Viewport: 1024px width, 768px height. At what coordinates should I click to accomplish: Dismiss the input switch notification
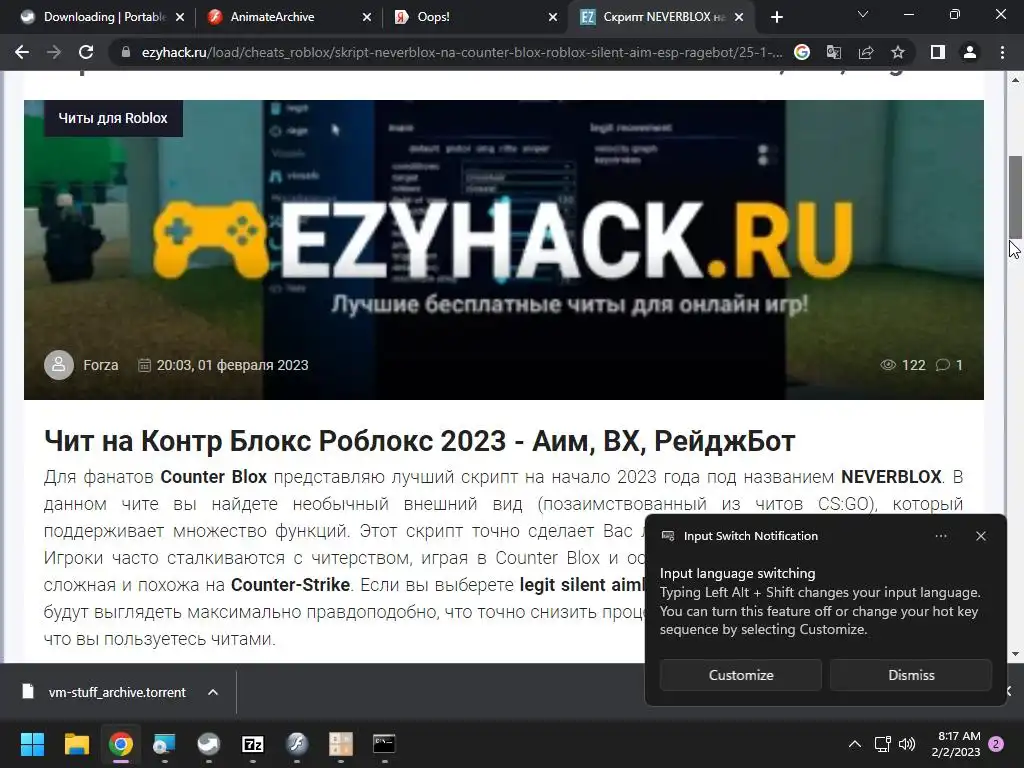point(911,675)
